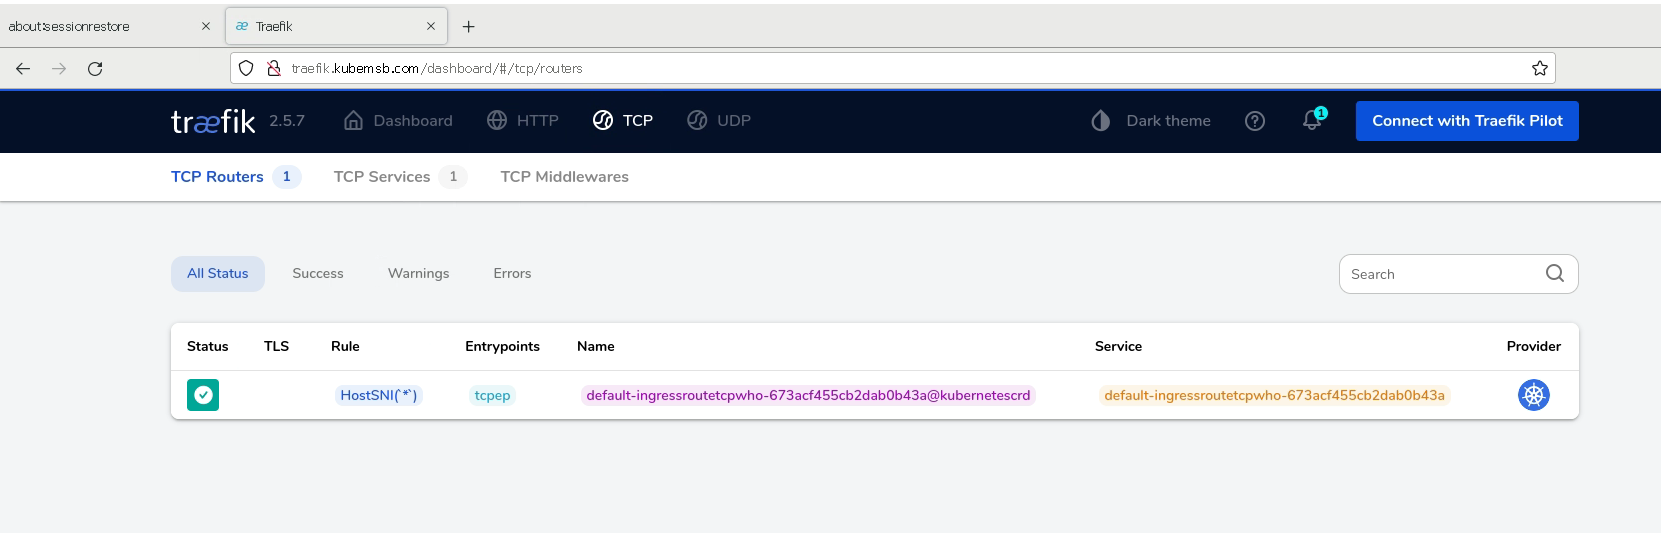Go back using browser back arrow
1661x533 pixels.
coord(23,68)
